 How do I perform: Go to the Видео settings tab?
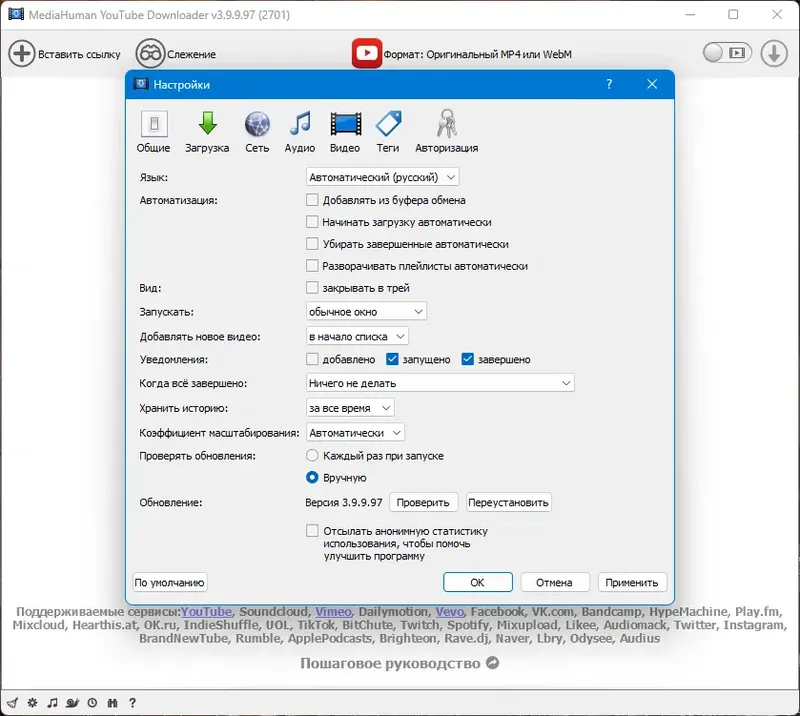pyautogui.click(x=345, y=132)
